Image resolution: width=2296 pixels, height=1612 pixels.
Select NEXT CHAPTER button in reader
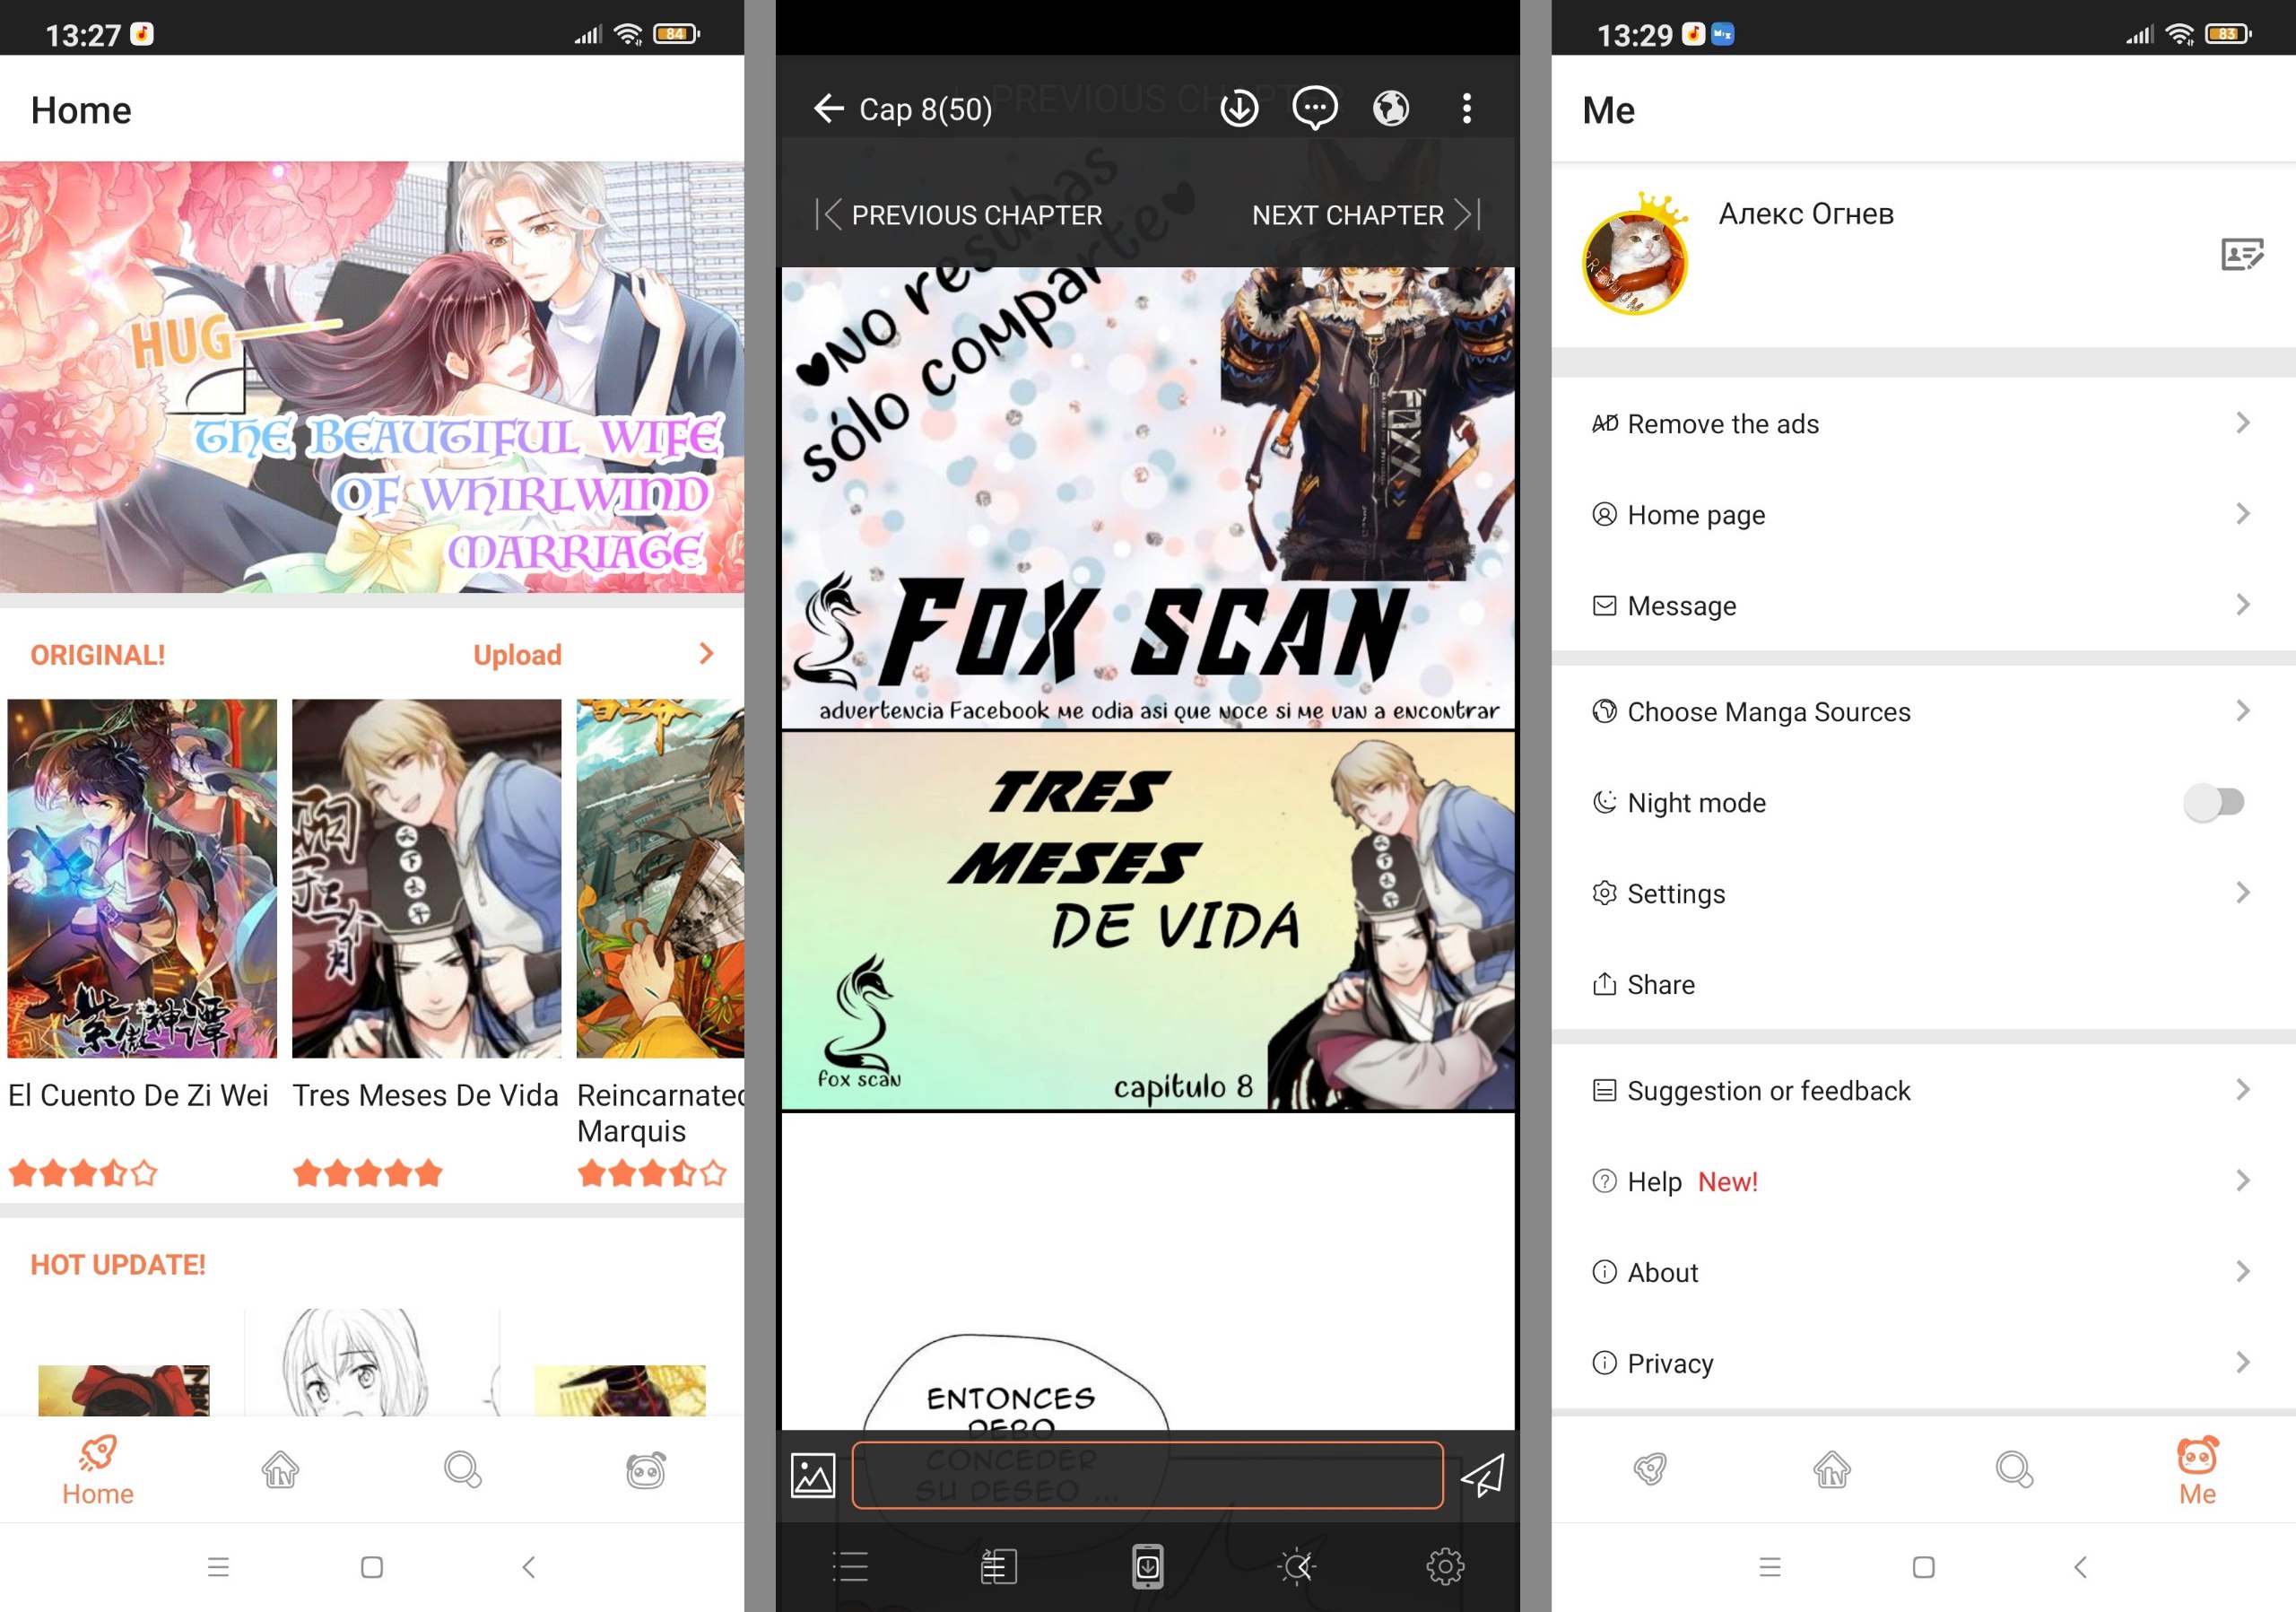tap(1366, 213)
